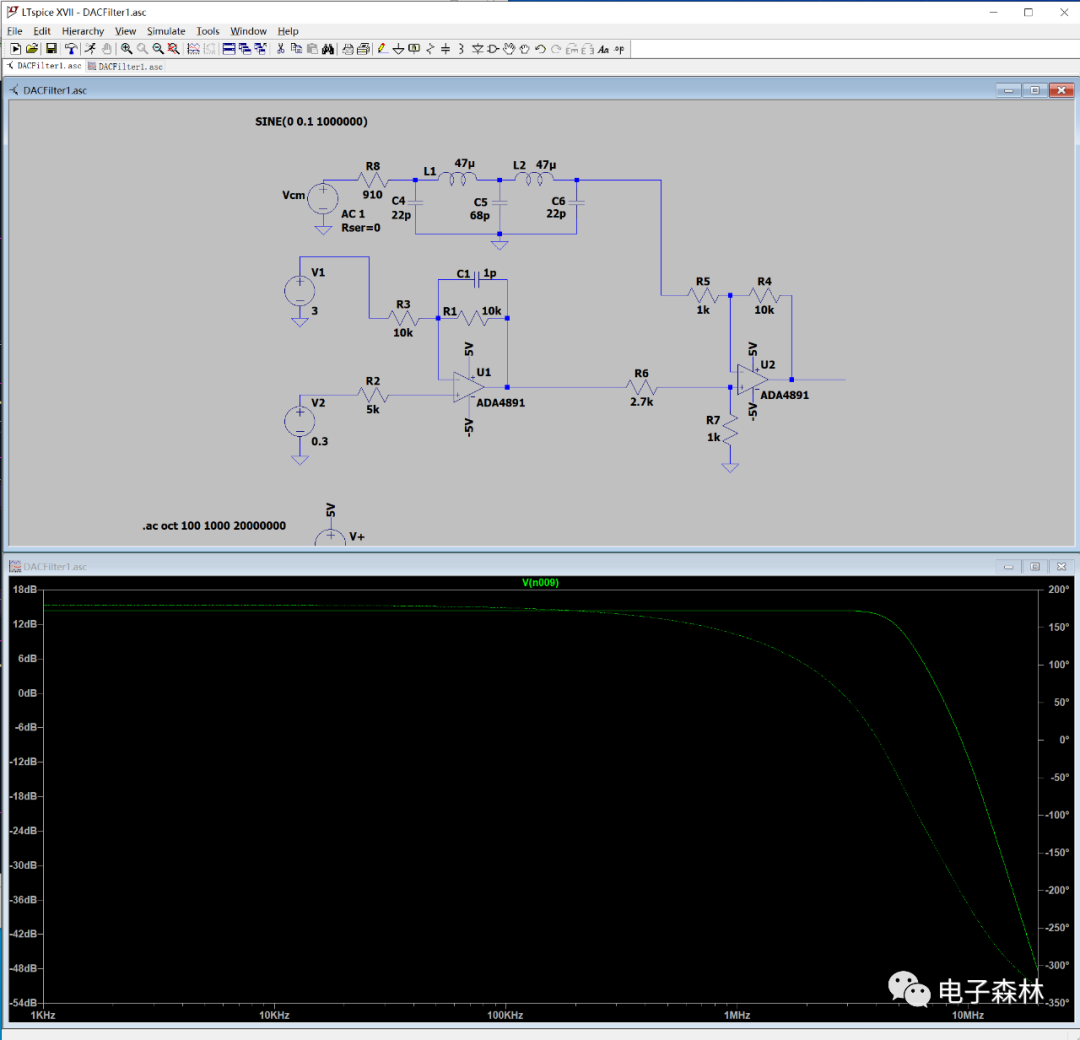Open the Hierarchy menu

(82, 31)
